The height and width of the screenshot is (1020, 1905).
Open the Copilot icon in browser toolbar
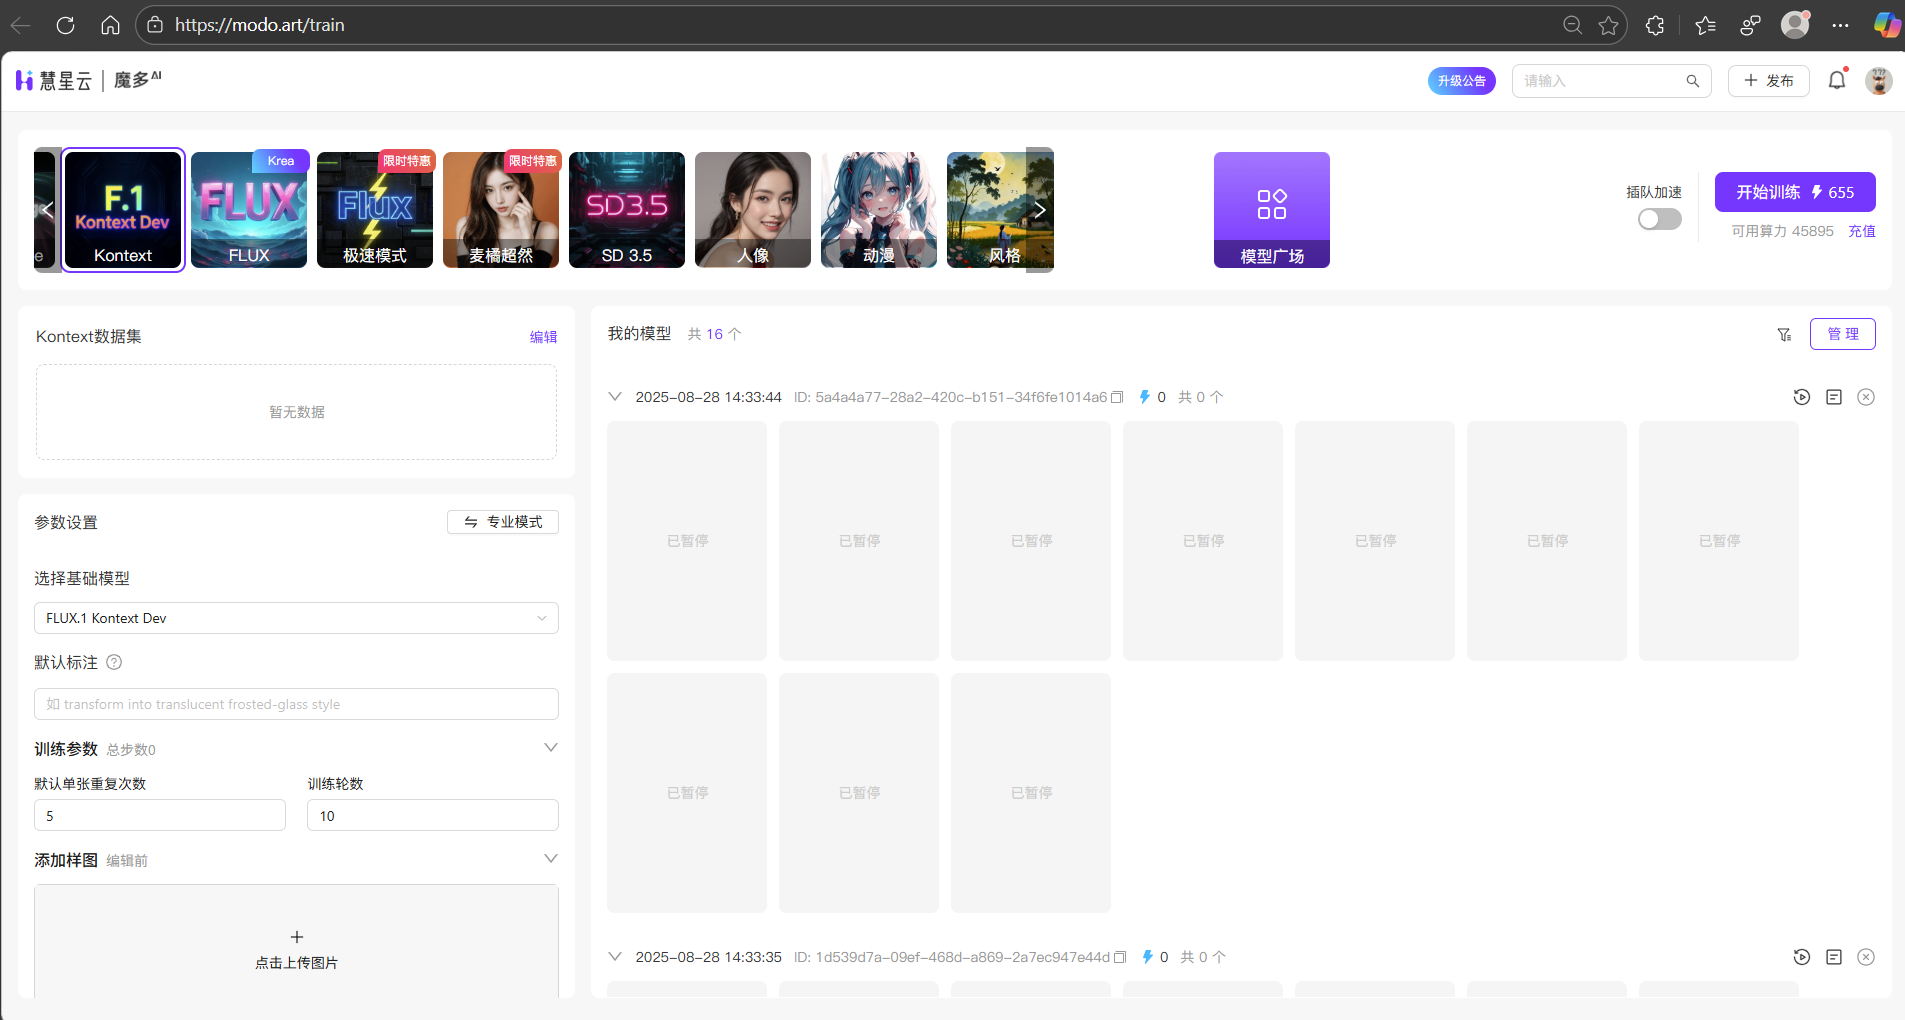[x=1886, y=25]
